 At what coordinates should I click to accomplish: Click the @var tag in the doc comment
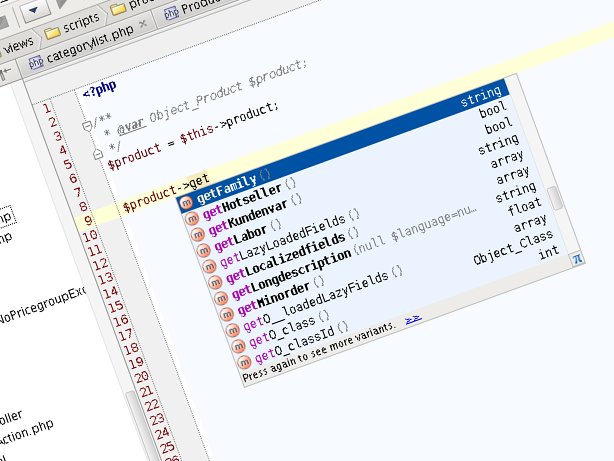point(132,125)
